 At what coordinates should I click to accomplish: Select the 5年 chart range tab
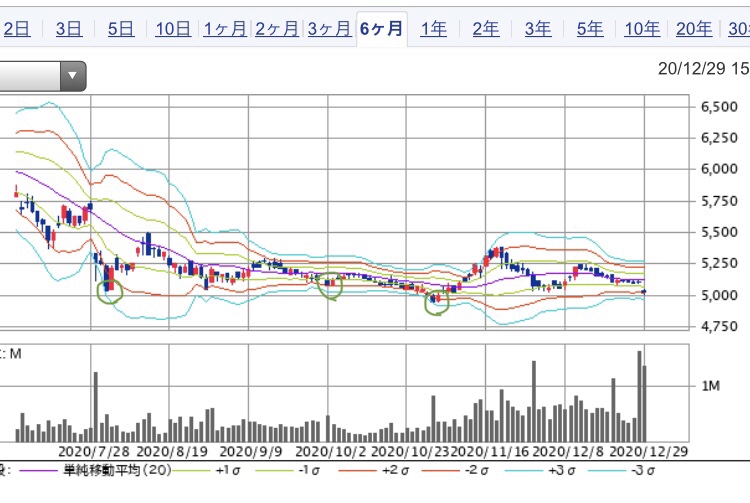click(x=589, y=28)
